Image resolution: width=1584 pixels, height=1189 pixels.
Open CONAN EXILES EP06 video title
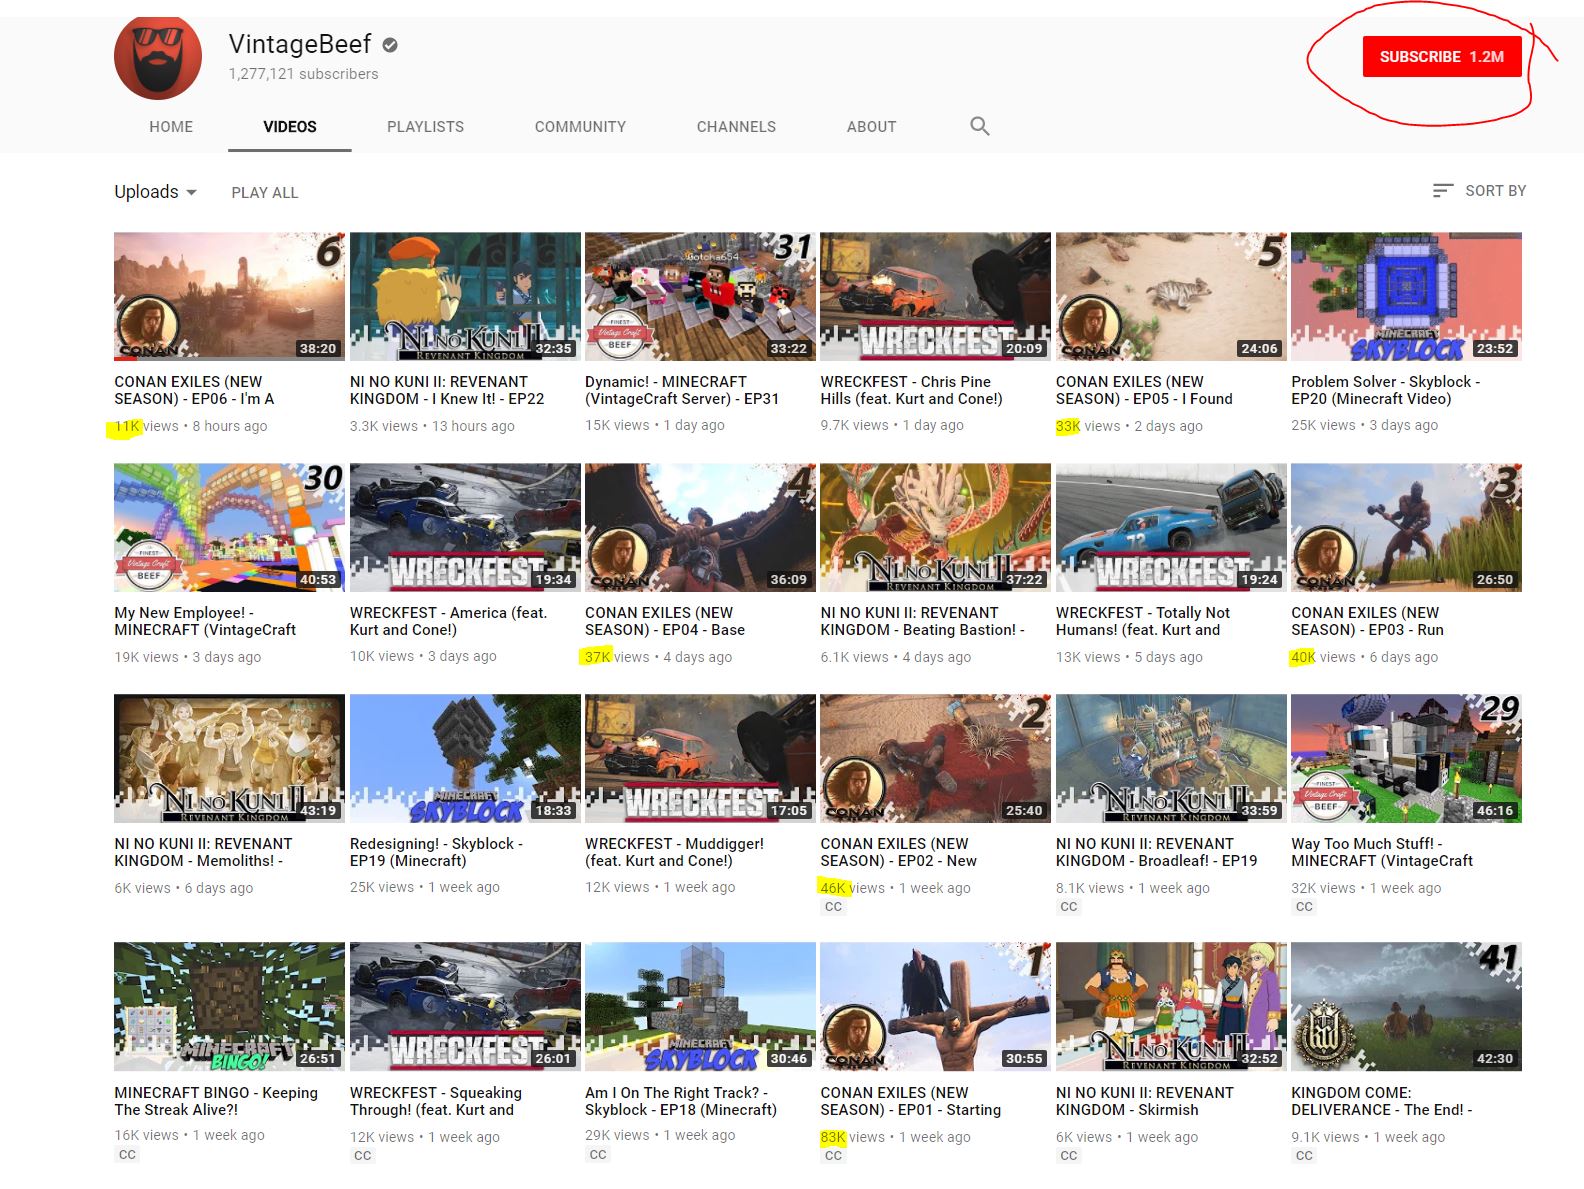click(194, 390)
